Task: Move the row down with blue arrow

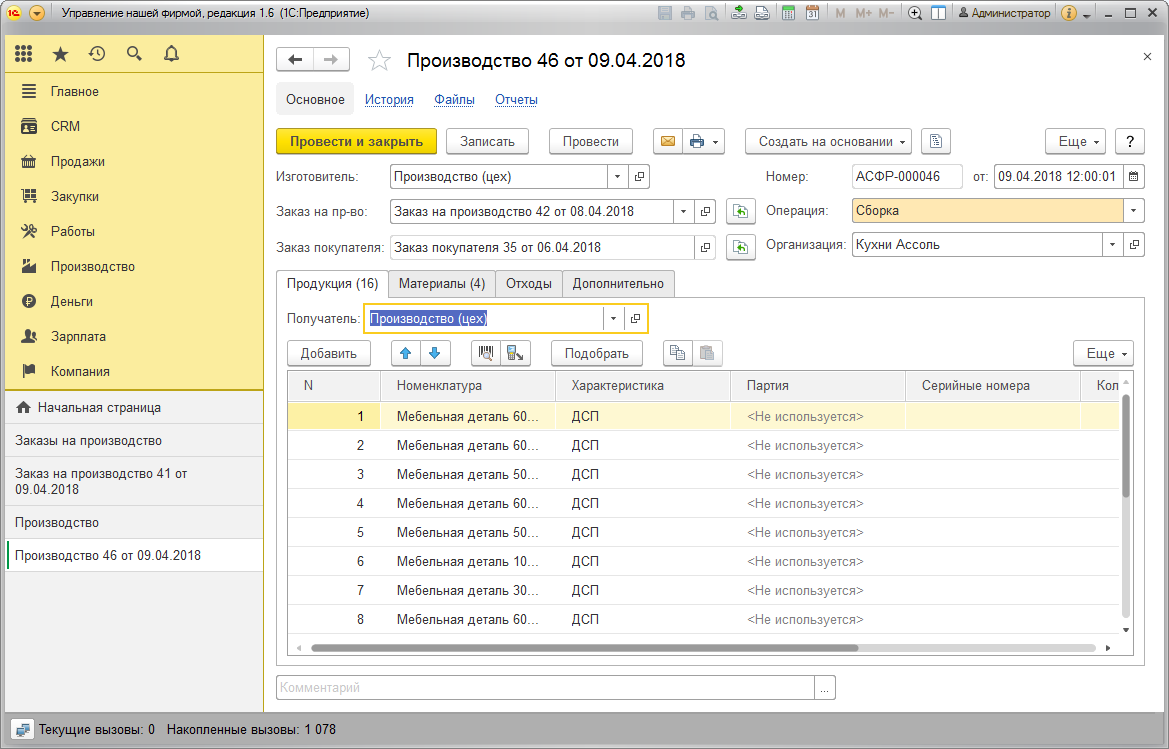Action: coord(435,353)
